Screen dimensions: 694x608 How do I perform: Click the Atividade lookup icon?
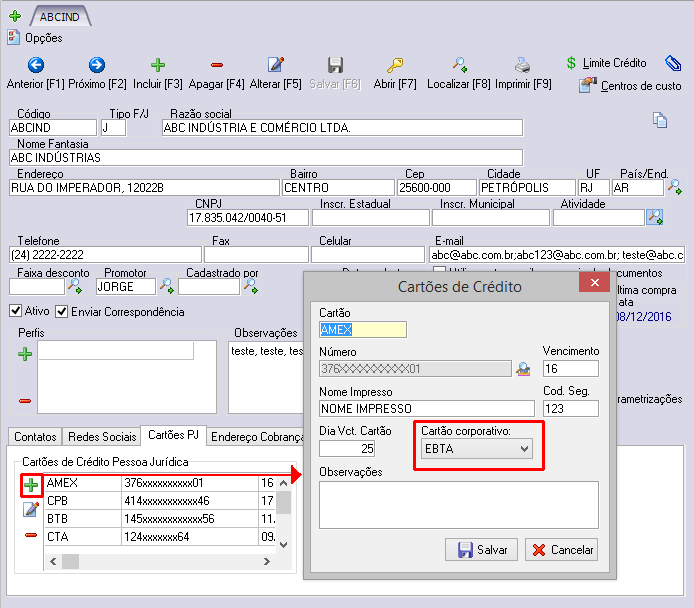click(655, 217)
